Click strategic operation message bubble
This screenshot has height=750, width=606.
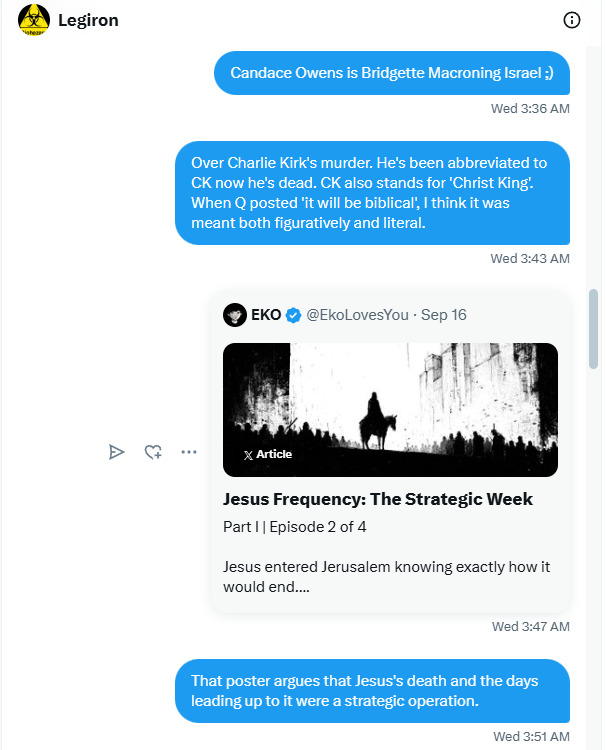pyautogui.click(x=373, y=691)
